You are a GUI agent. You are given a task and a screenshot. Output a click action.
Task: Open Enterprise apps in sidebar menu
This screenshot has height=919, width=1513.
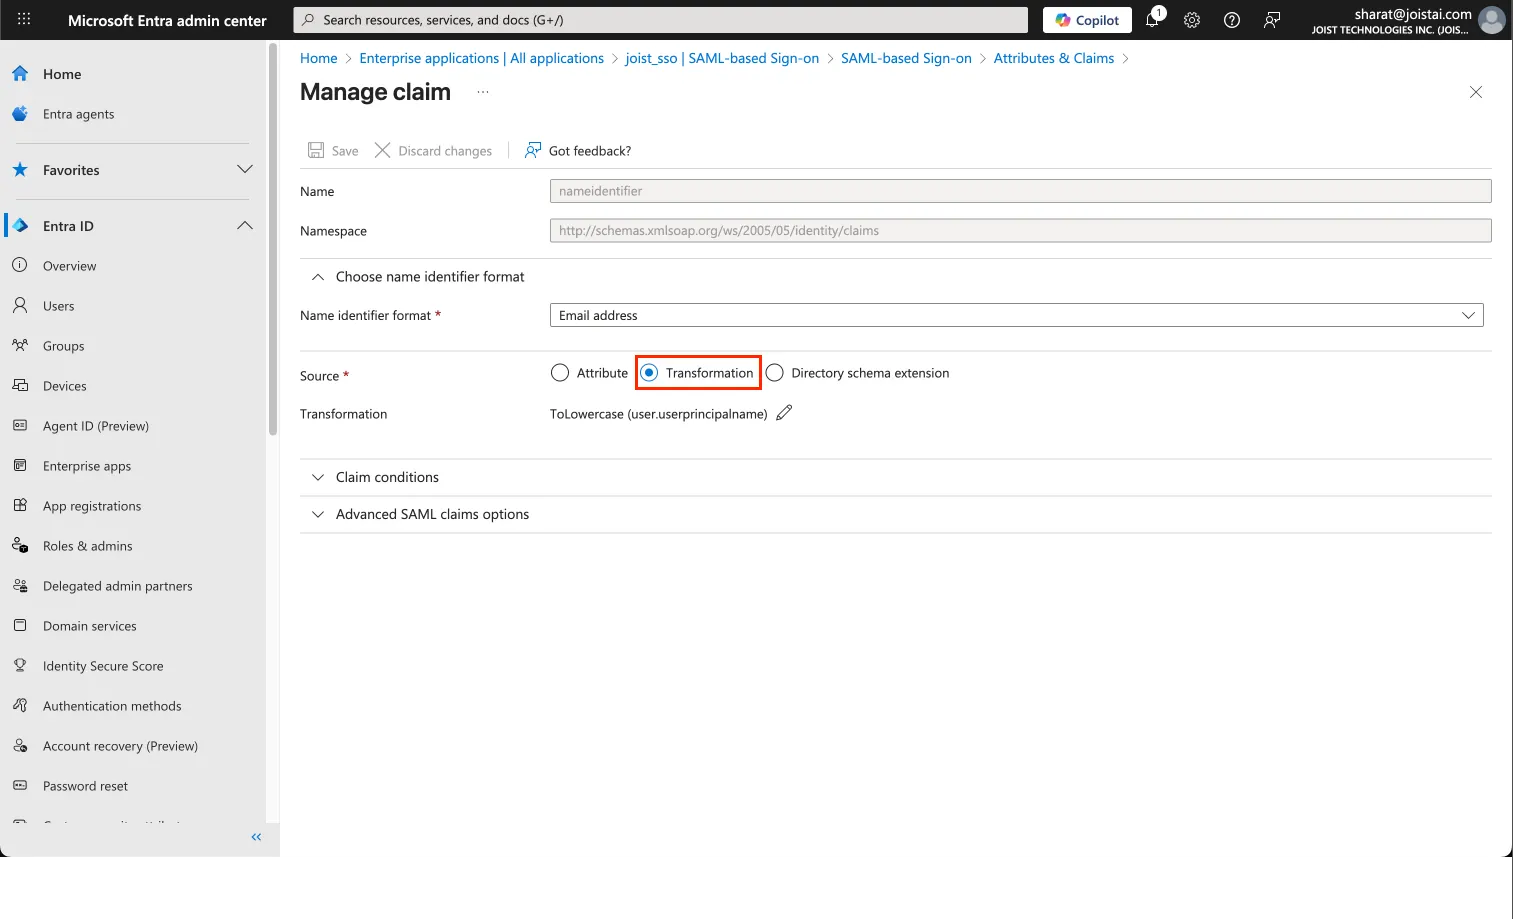click(x=87, y=466)
